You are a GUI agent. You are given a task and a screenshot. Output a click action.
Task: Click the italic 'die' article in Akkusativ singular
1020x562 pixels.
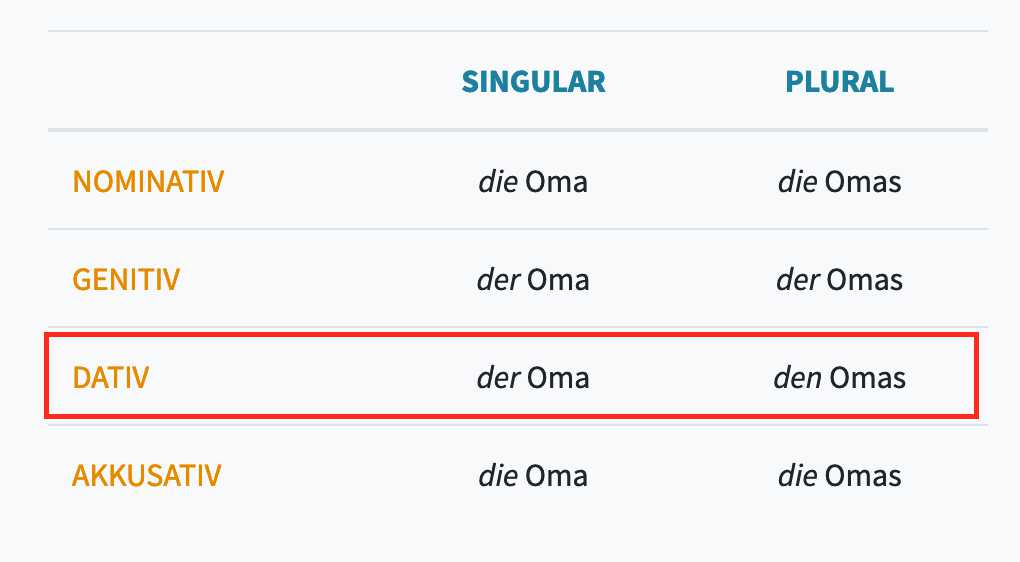pos(498,475)
